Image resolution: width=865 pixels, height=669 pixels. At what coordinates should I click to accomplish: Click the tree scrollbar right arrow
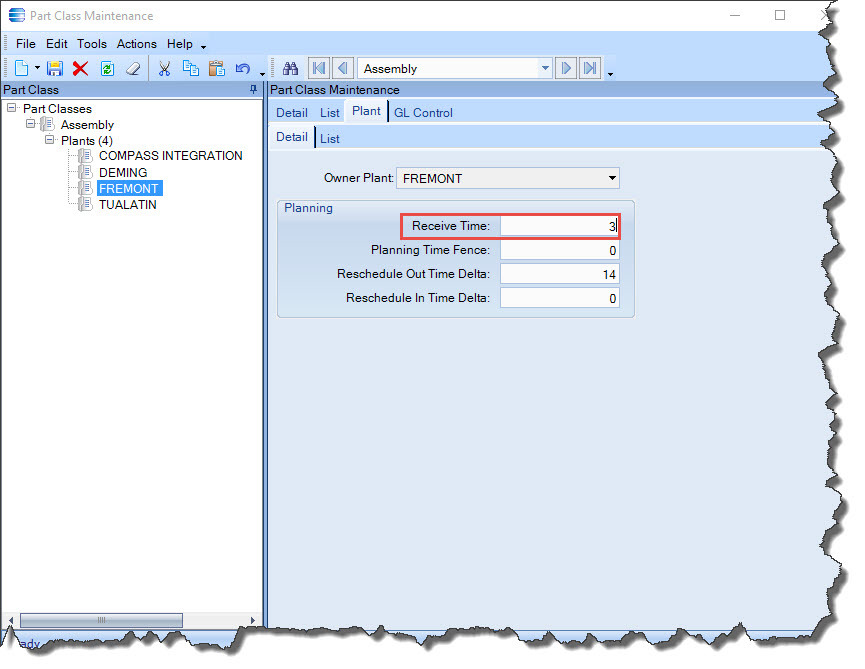253,620
